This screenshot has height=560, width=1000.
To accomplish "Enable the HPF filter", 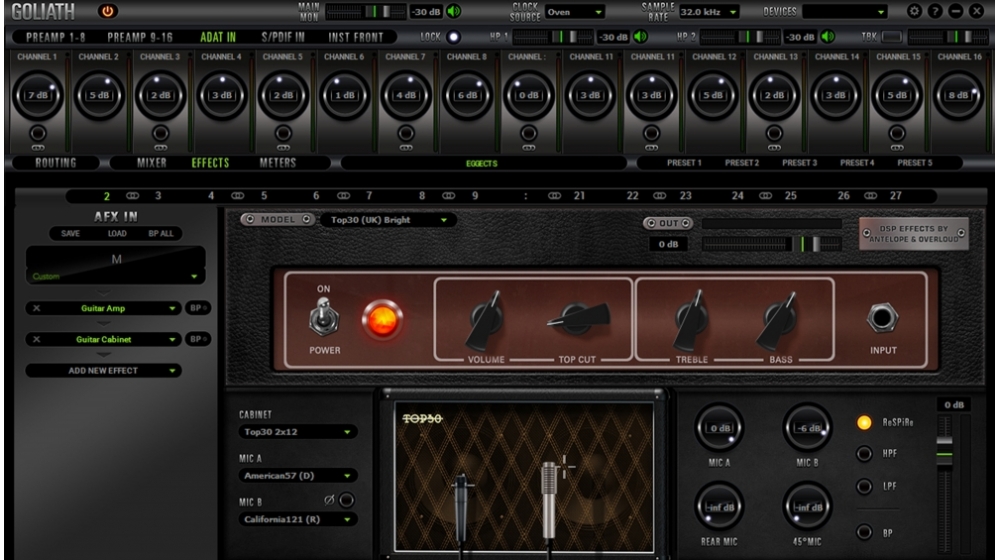I will 864,453.
